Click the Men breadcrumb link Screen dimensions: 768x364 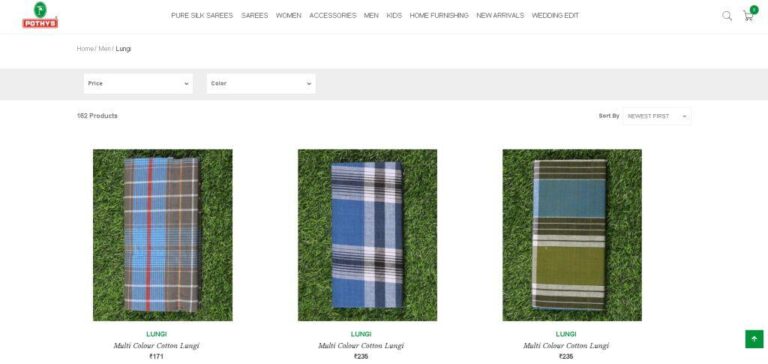(x=104, y=49)
